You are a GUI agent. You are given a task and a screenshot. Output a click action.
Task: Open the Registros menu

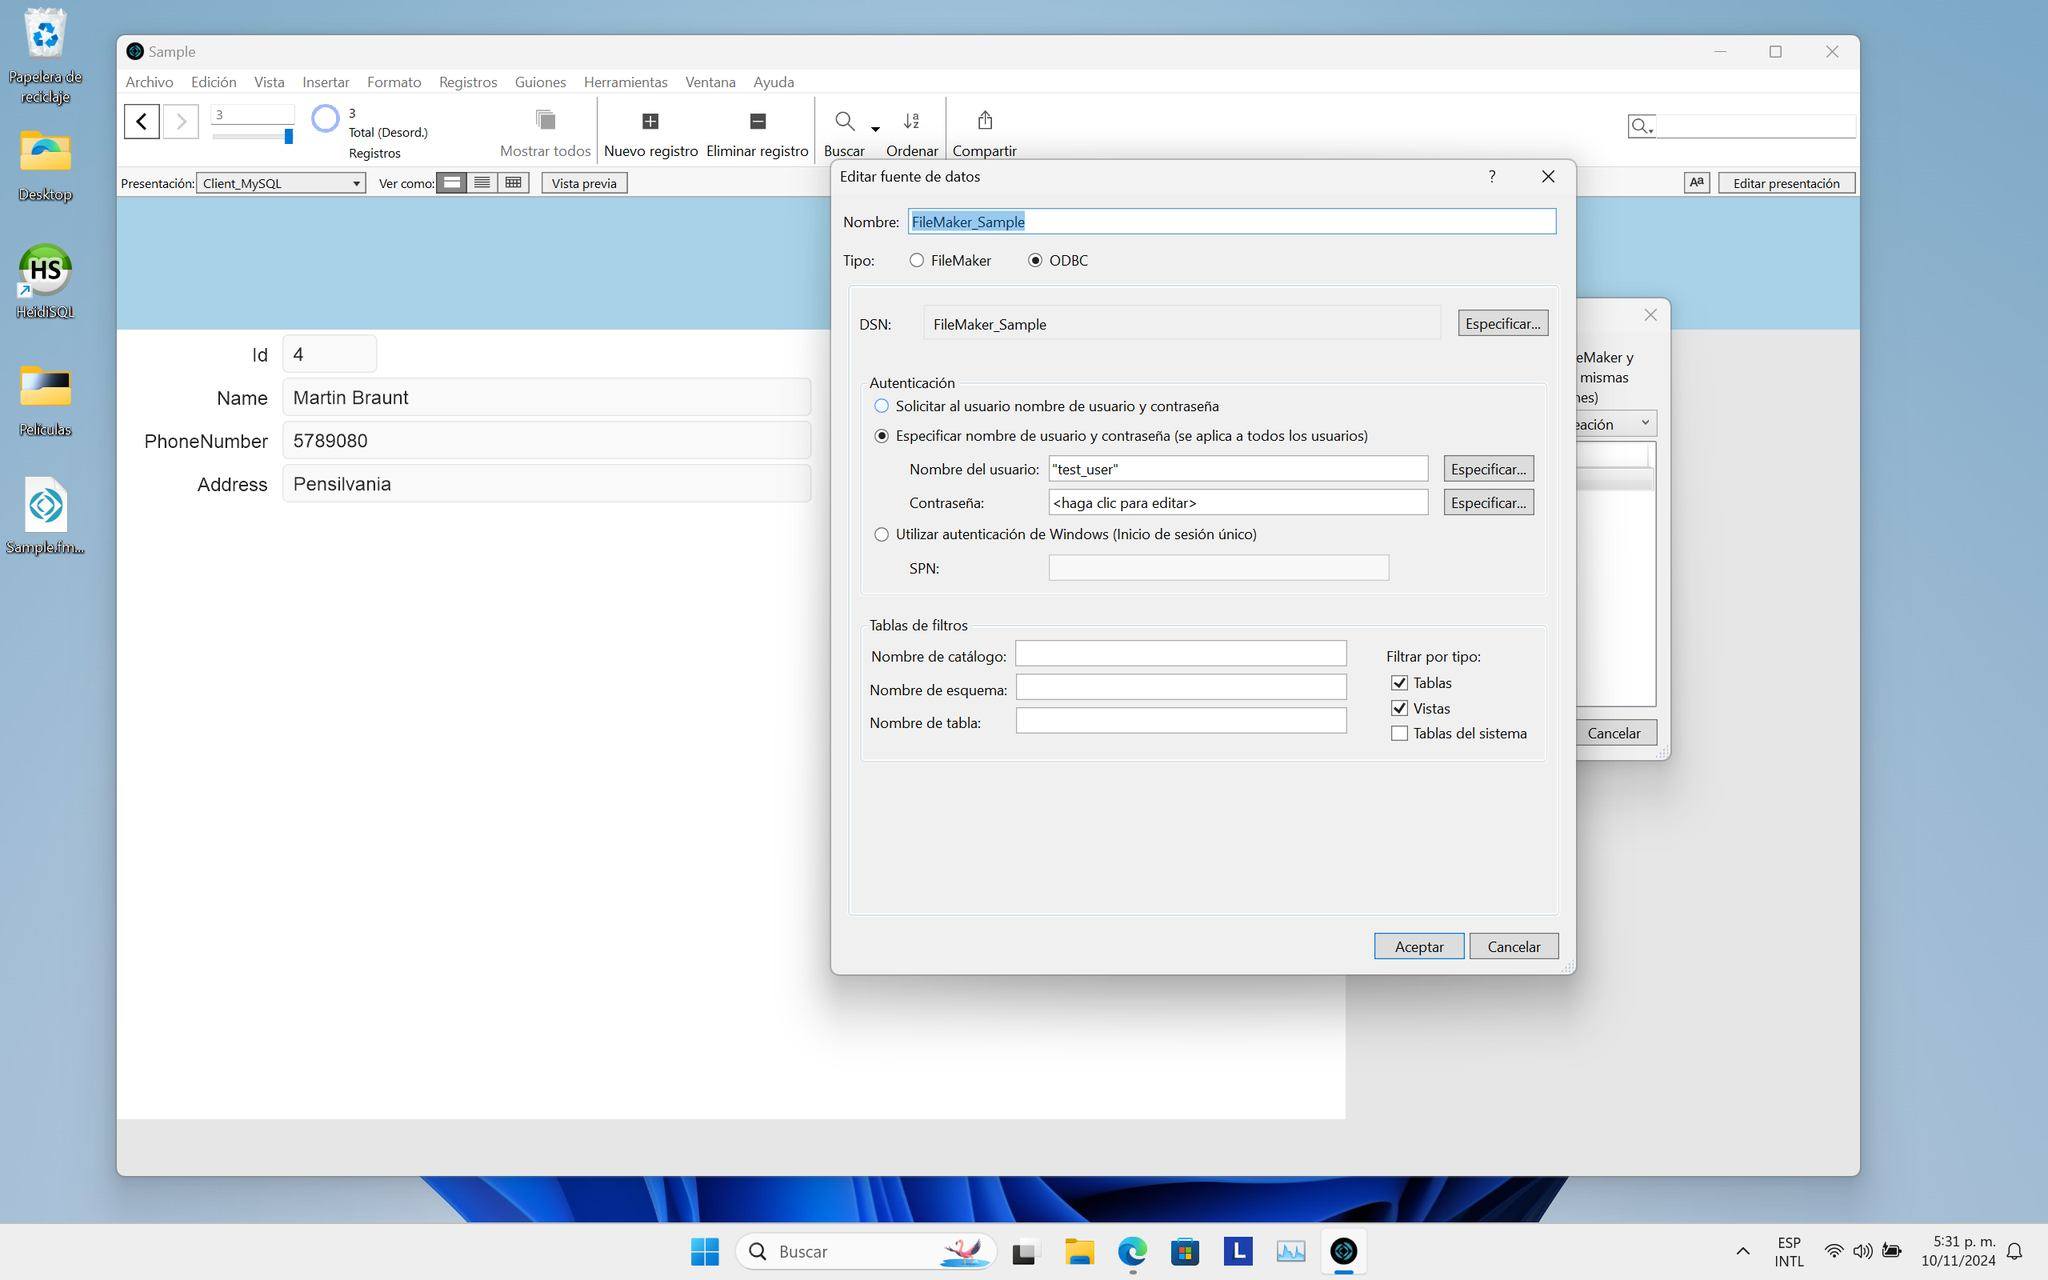[468, 82]
